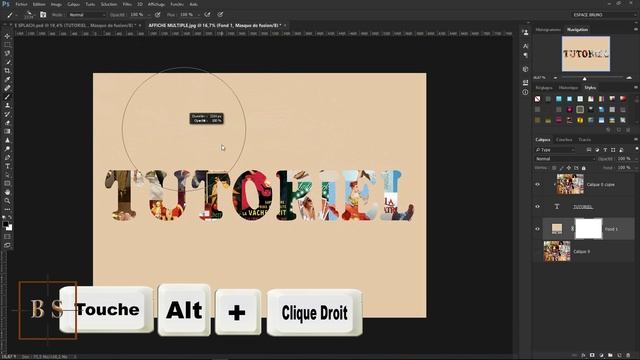Select the Hand tool
The width and height of the screenshot is (640, 360).
[x=7, y=192]
